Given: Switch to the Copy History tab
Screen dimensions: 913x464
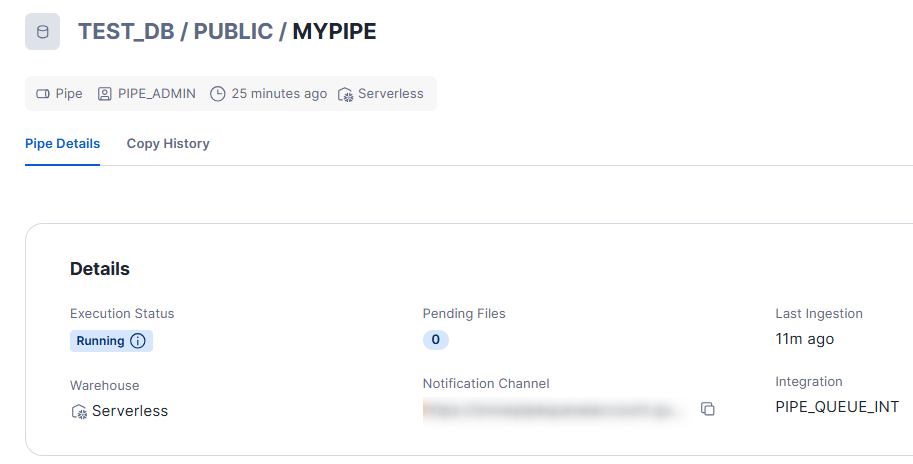Looking at the screenshot, I should (168, 143).
